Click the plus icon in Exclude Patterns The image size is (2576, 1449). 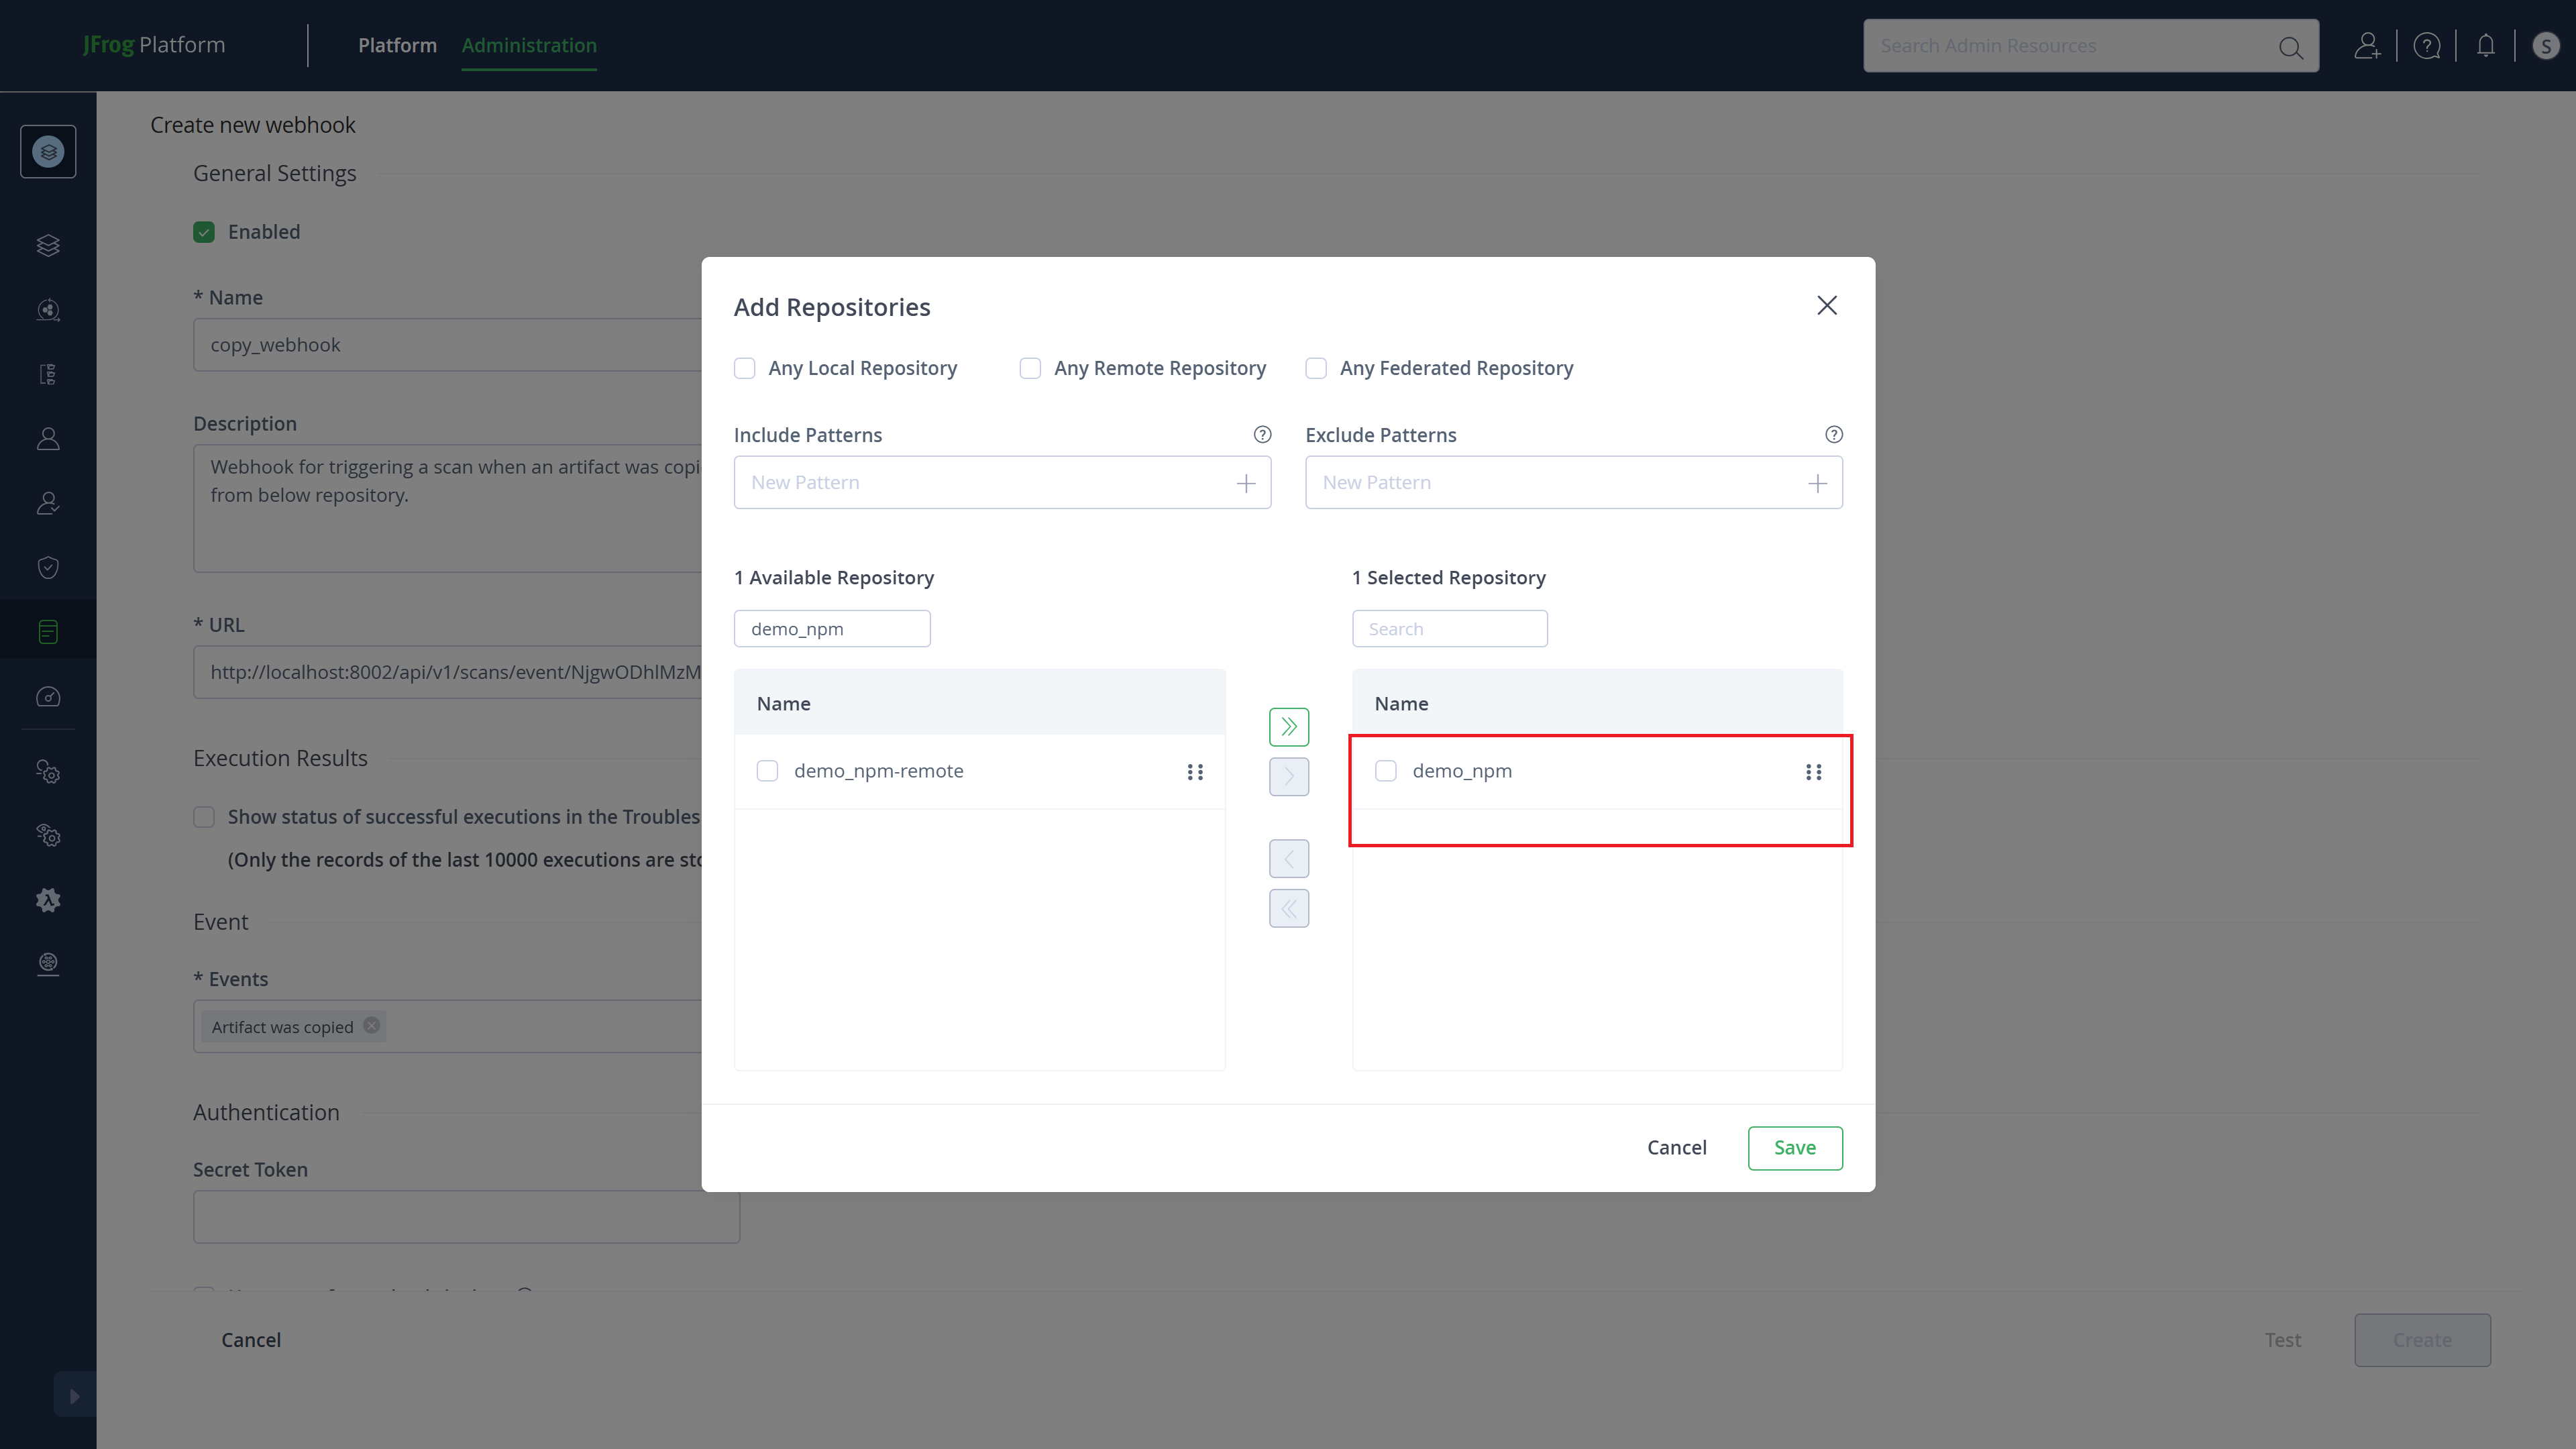[x=1817, y=483]
